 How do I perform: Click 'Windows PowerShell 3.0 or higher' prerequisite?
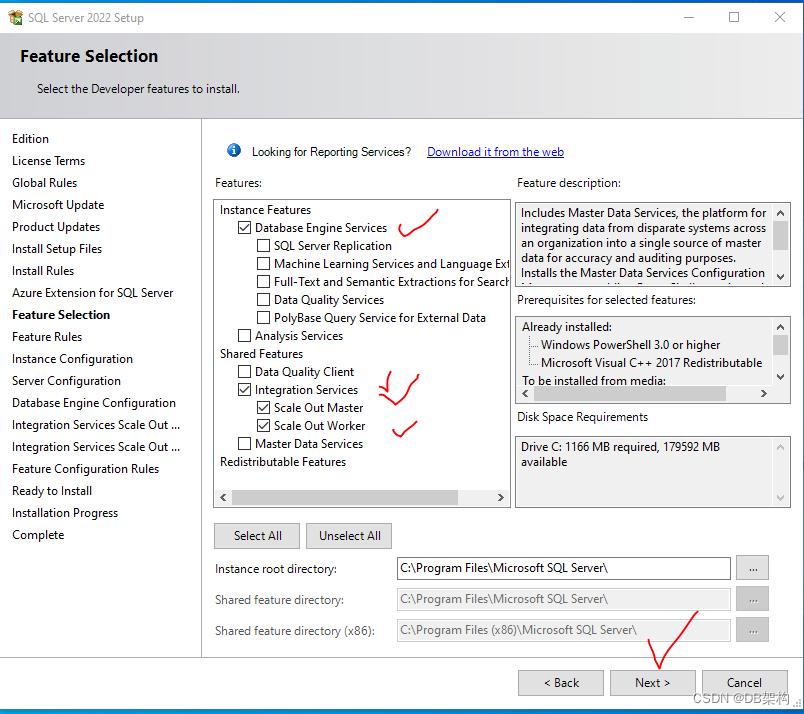[631, 345]
